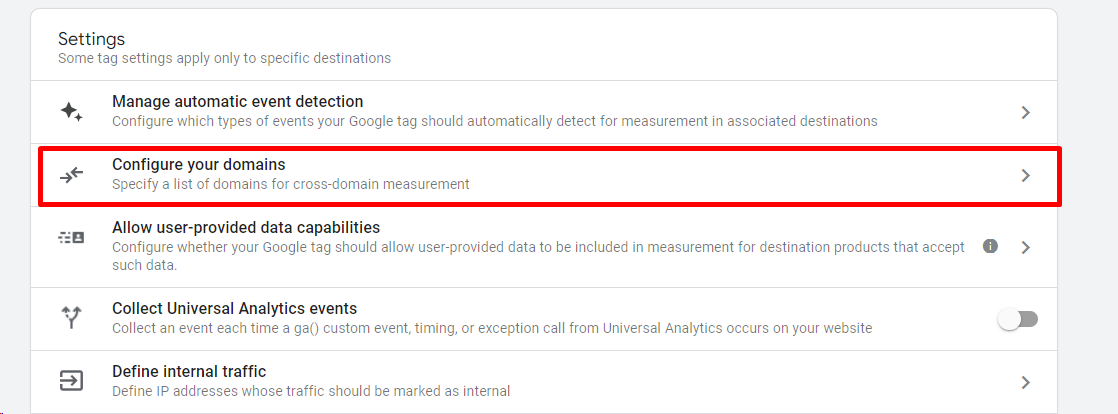The width and height of the screenshot is (1118, 414).
Task: Open Allow user-provided data capabilities
Action: tap(544, 247)
